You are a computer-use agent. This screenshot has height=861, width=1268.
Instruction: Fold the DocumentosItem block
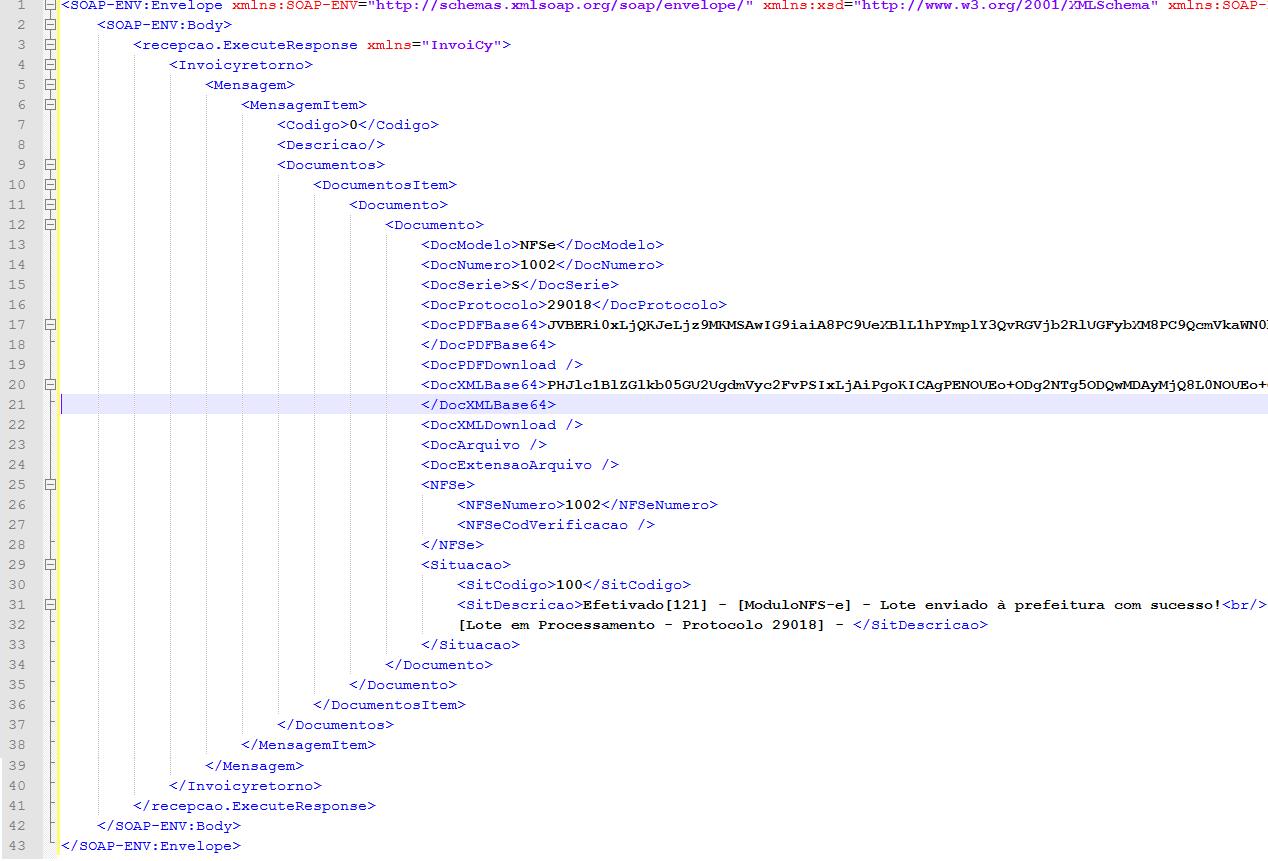point(50,185)
